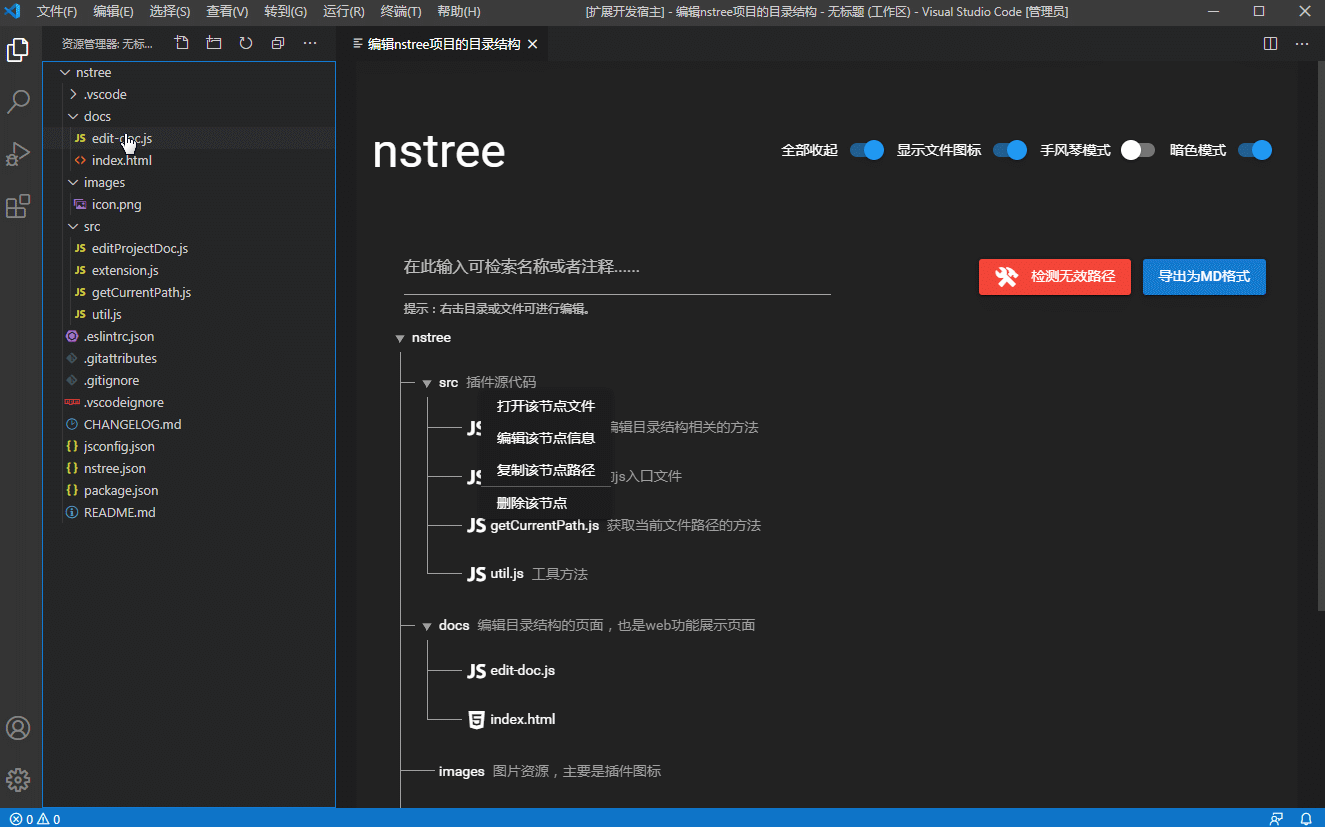Open the Manage settings gear
The width and height of the screenshot is (1325, 827).
[18, 779]
